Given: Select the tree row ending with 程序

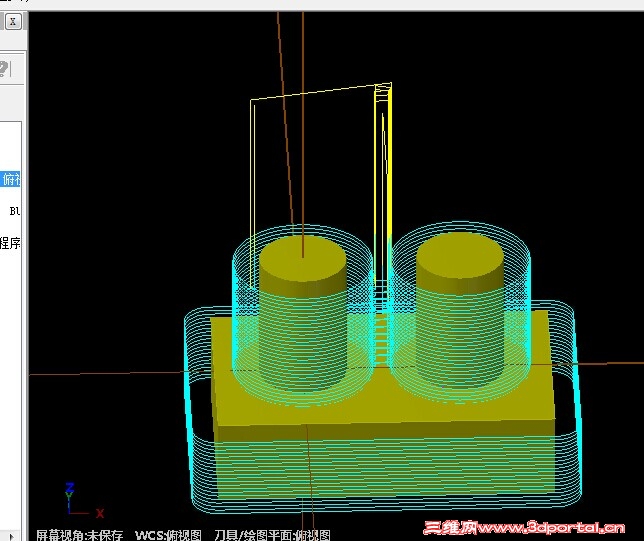Looking at the screenshot, I should (x=10, y=243).
